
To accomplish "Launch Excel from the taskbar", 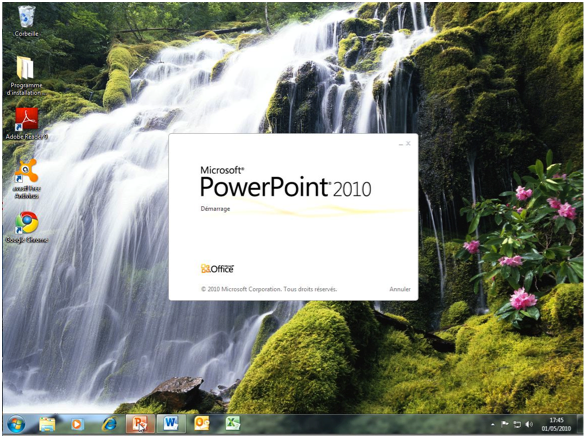I will point(232,424).
